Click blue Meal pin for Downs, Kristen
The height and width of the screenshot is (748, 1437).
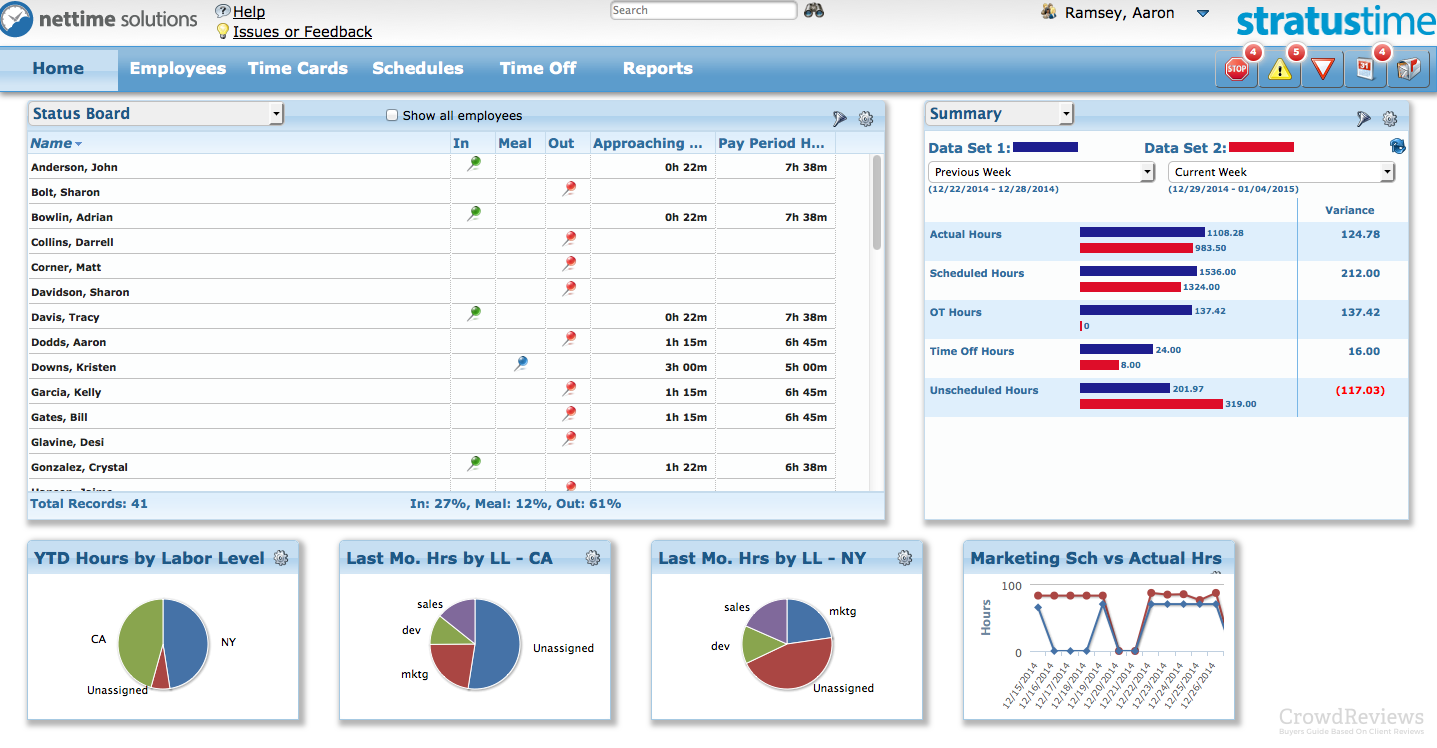tap(521, 364)
